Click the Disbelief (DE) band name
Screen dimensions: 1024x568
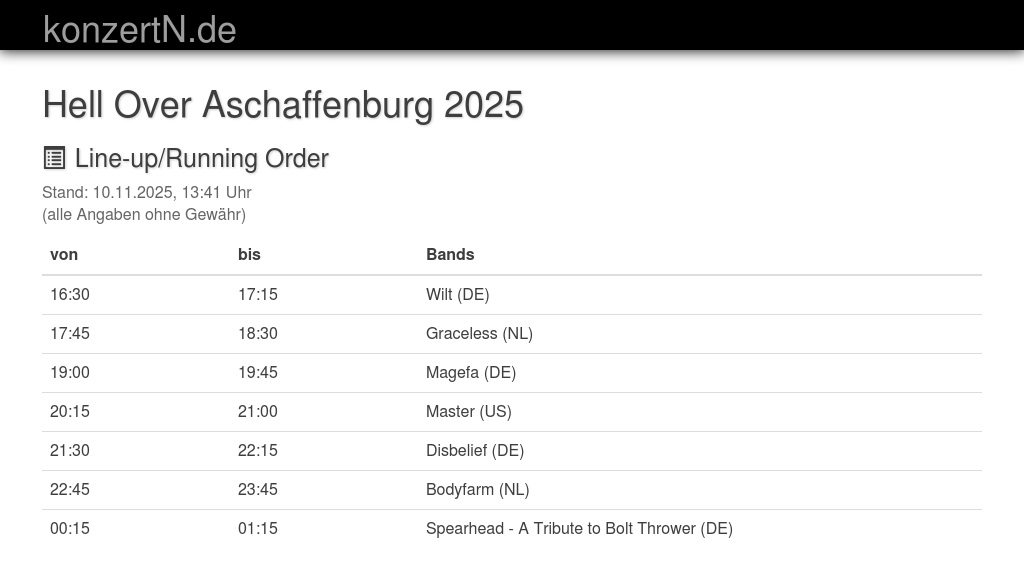point(475,450)
